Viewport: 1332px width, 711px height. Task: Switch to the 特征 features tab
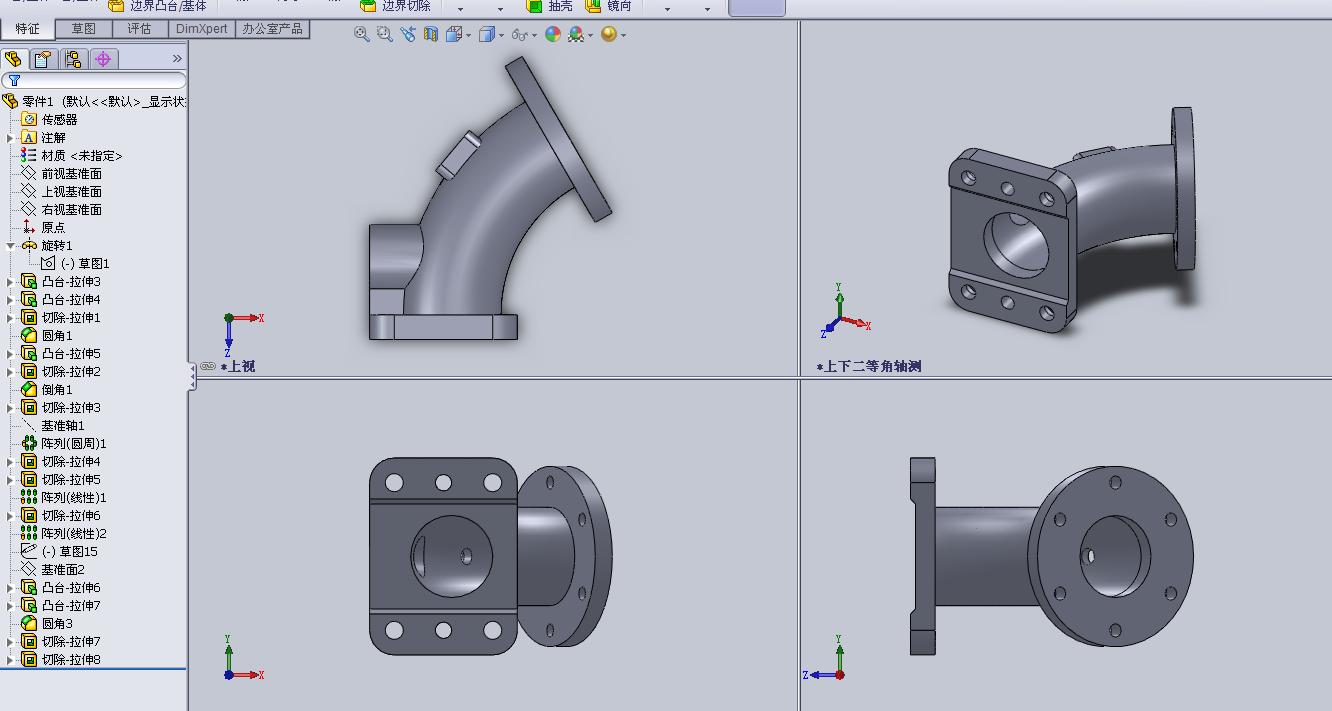click(x=27, y=29)
